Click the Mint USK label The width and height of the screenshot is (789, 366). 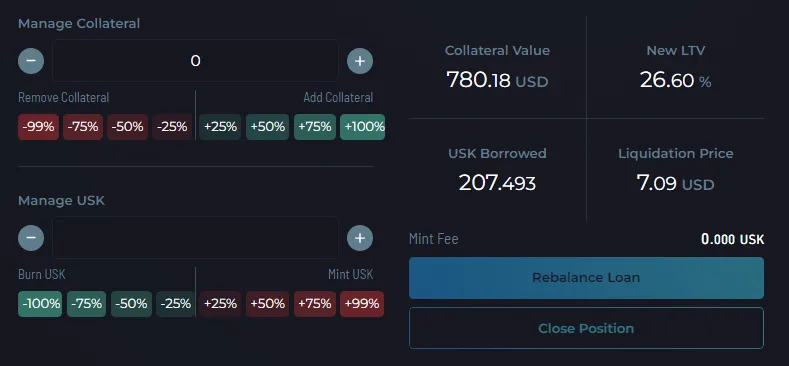click(351, 274)
